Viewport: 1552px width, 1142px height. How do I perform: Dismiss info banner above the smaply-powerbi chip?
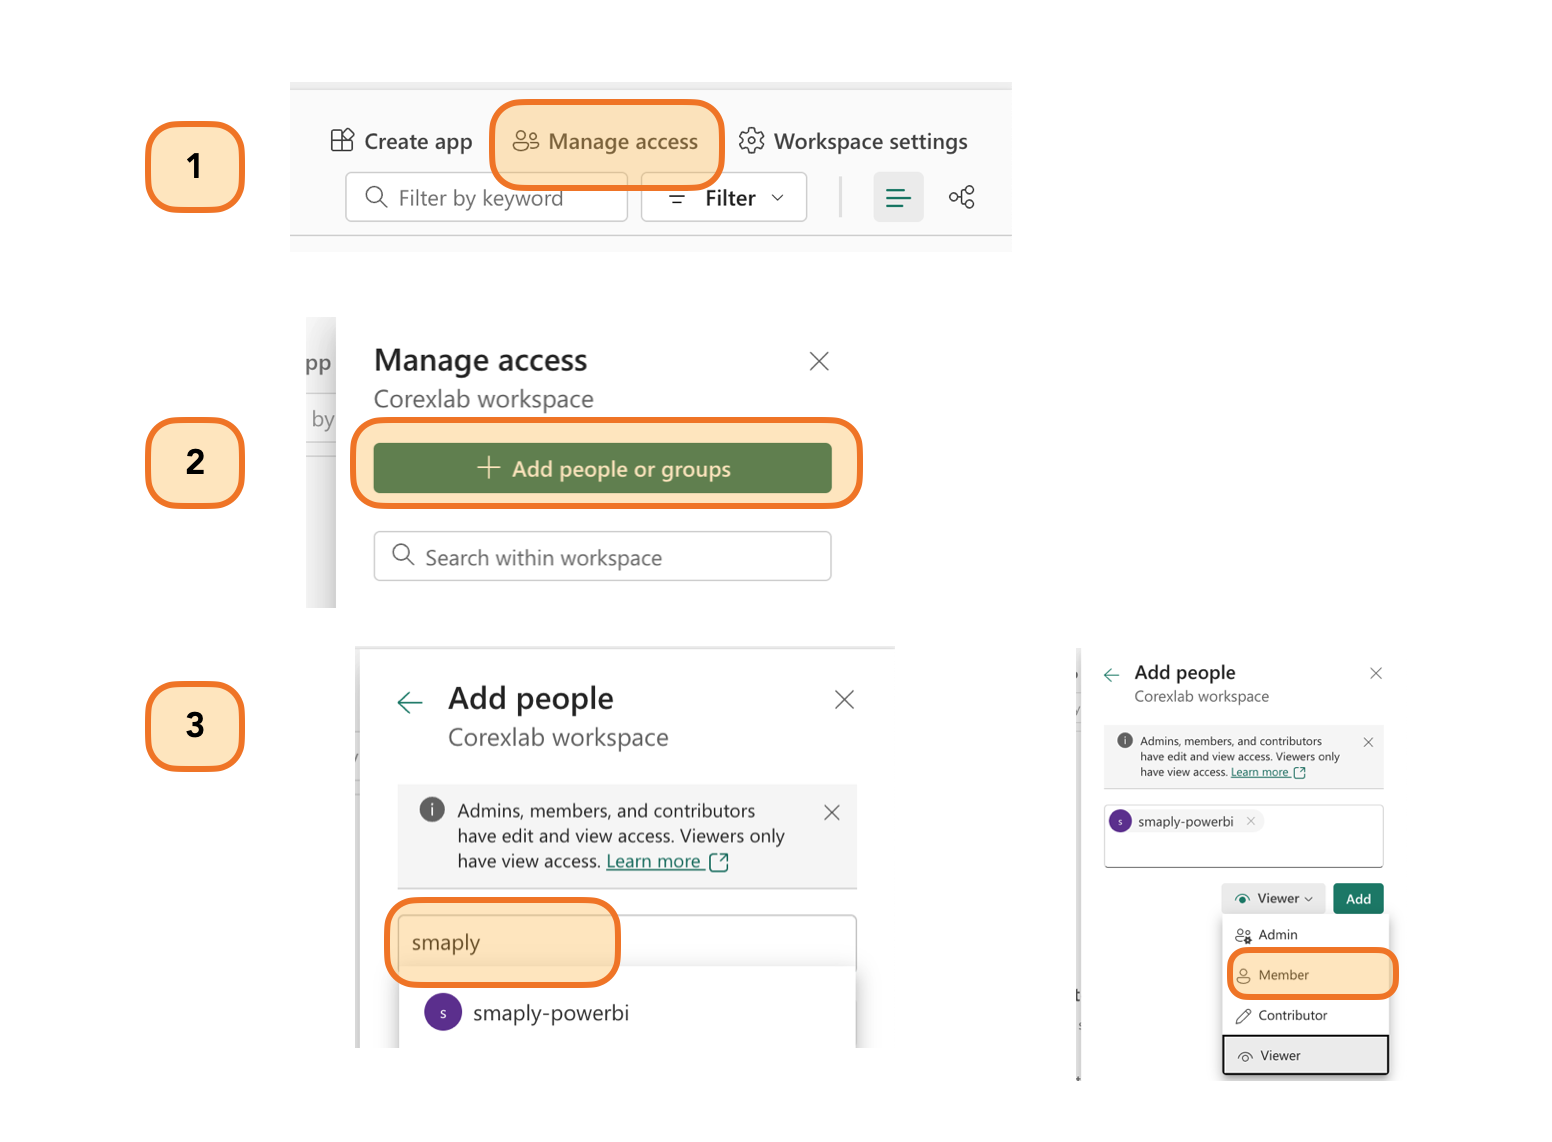(1368, 742)
